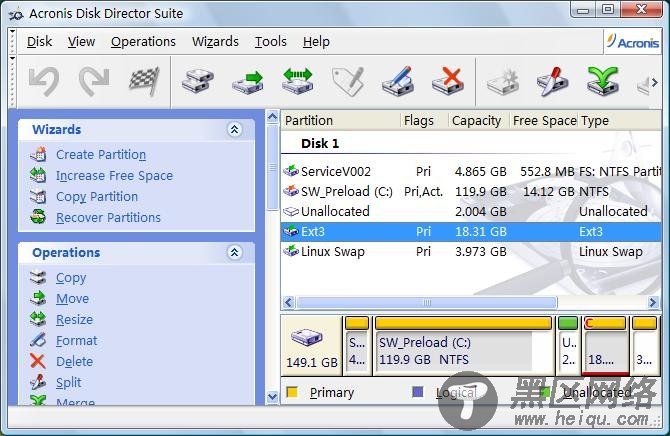Click the Copy operation icon in sidebar
The image size is (670, 436).
pos(38,277)
